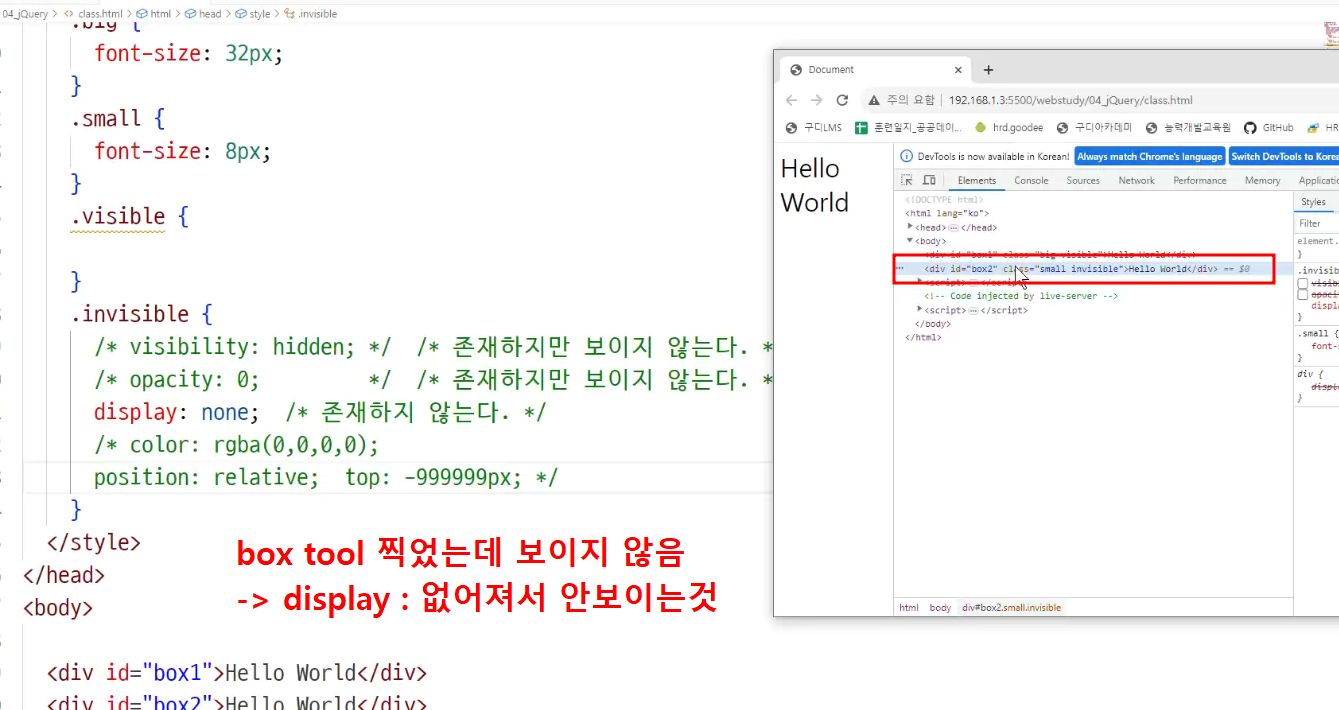Open the 구디아카데미 bookmark
This screenshot has height=710, width=1339.
click(x=1094, y=128)
